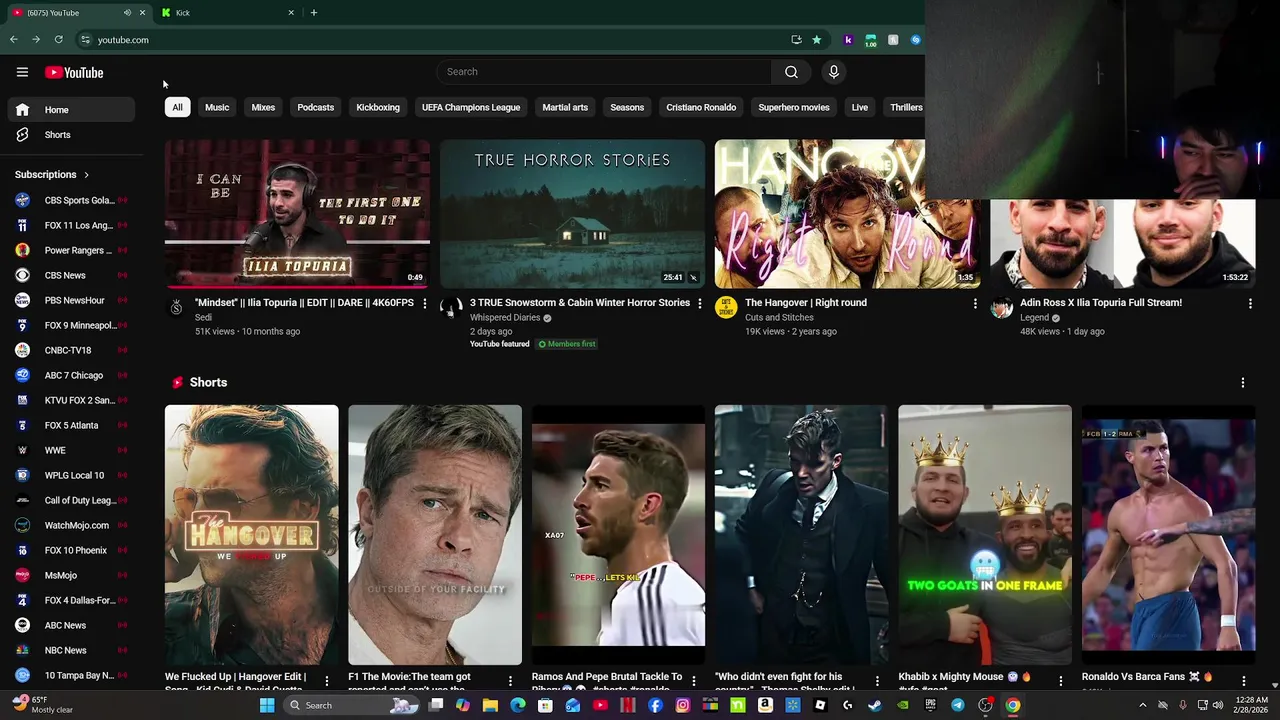Switch to the Kick browser tab
The height and width of the screenshot is (720, 1280).
click(227, 13)
